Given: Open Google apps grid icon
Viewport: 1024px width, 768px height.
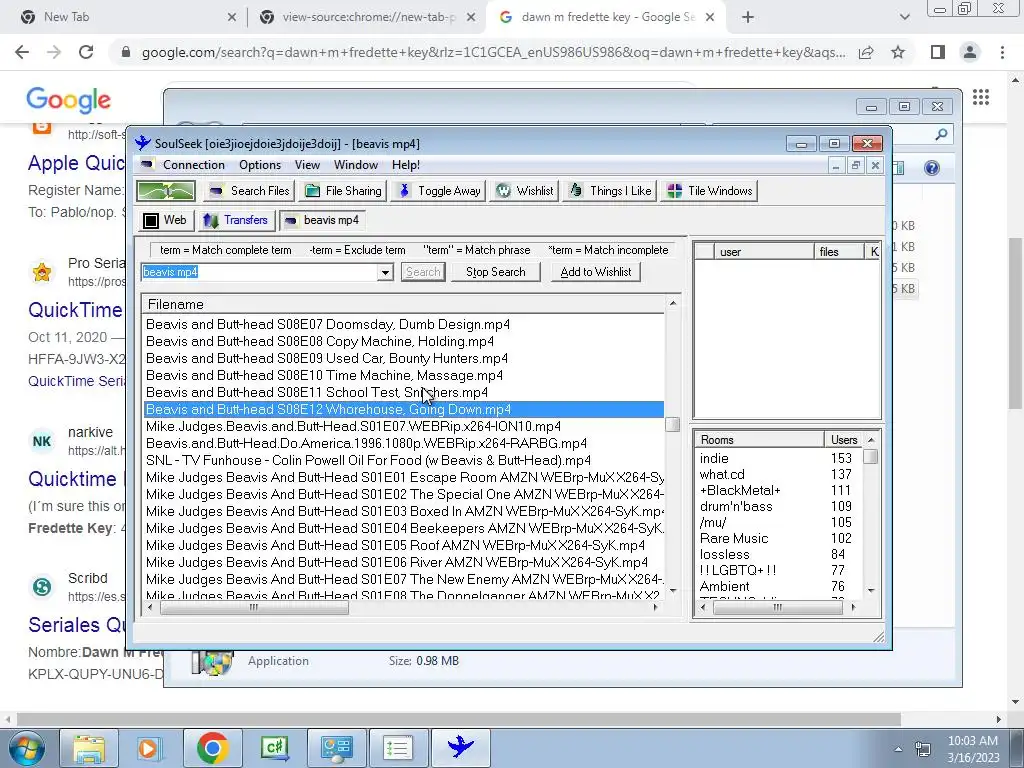Looking at the screenshot, I should pyautogui.click(x=981, y=97).
